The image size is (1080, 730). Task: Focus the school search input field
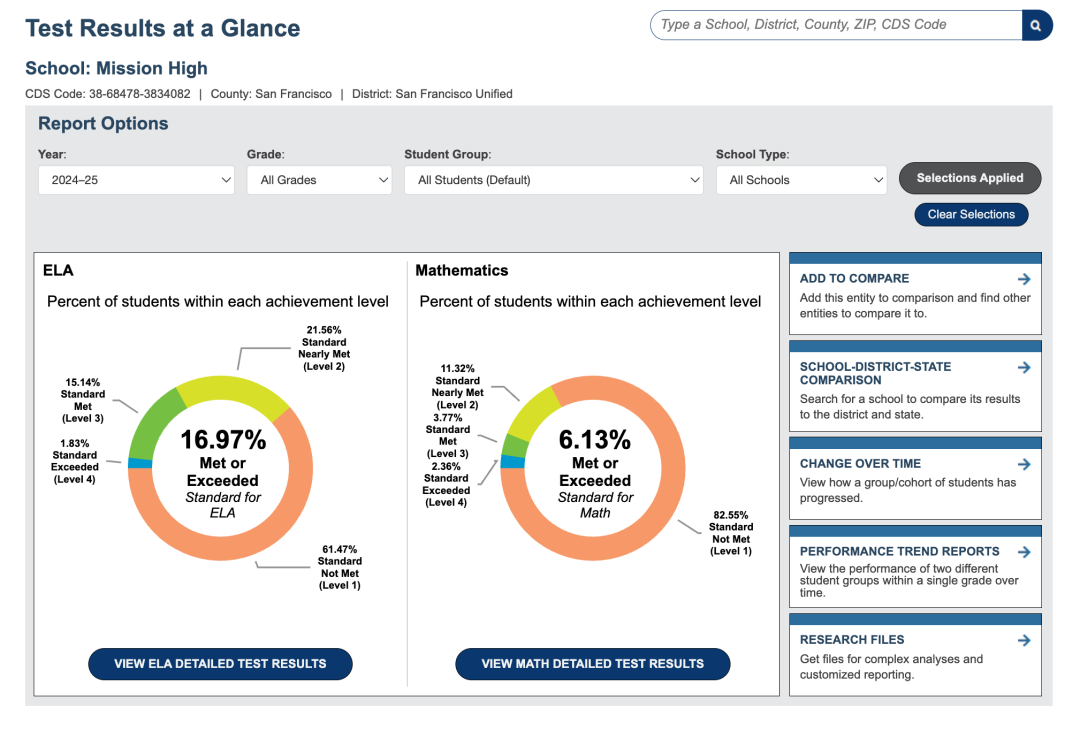836,25
